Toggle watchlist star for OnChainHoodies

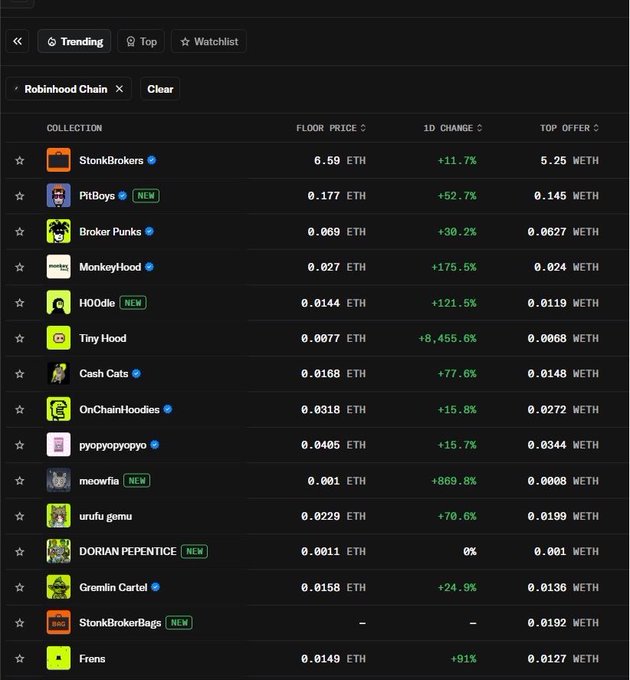pos(20,409)
